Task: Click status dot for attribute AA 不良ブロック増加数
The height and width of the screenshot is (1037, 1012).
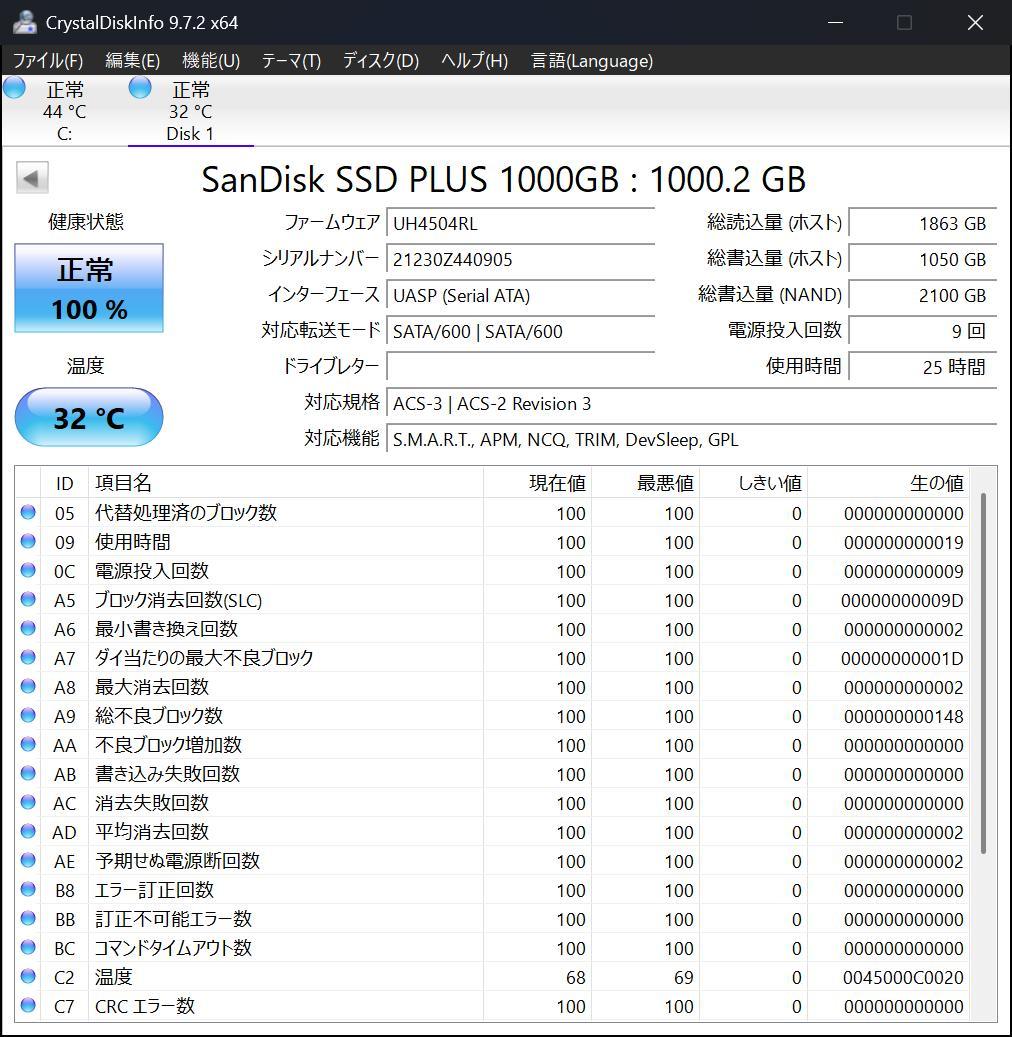Action: (28, 745)
